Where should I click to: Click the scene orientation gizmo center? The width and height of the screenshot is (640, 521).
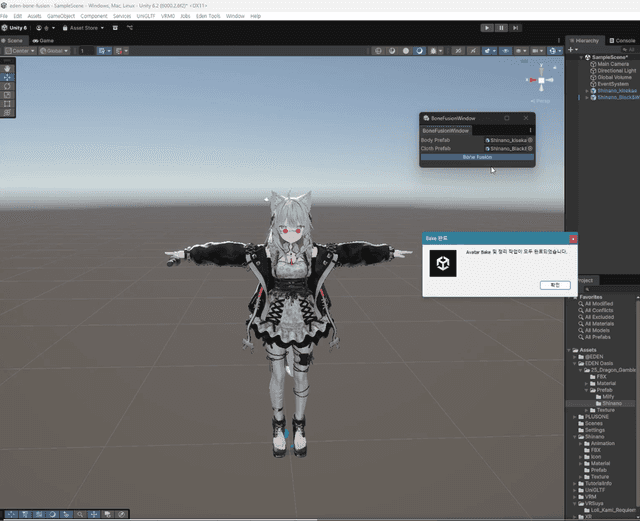541,80
